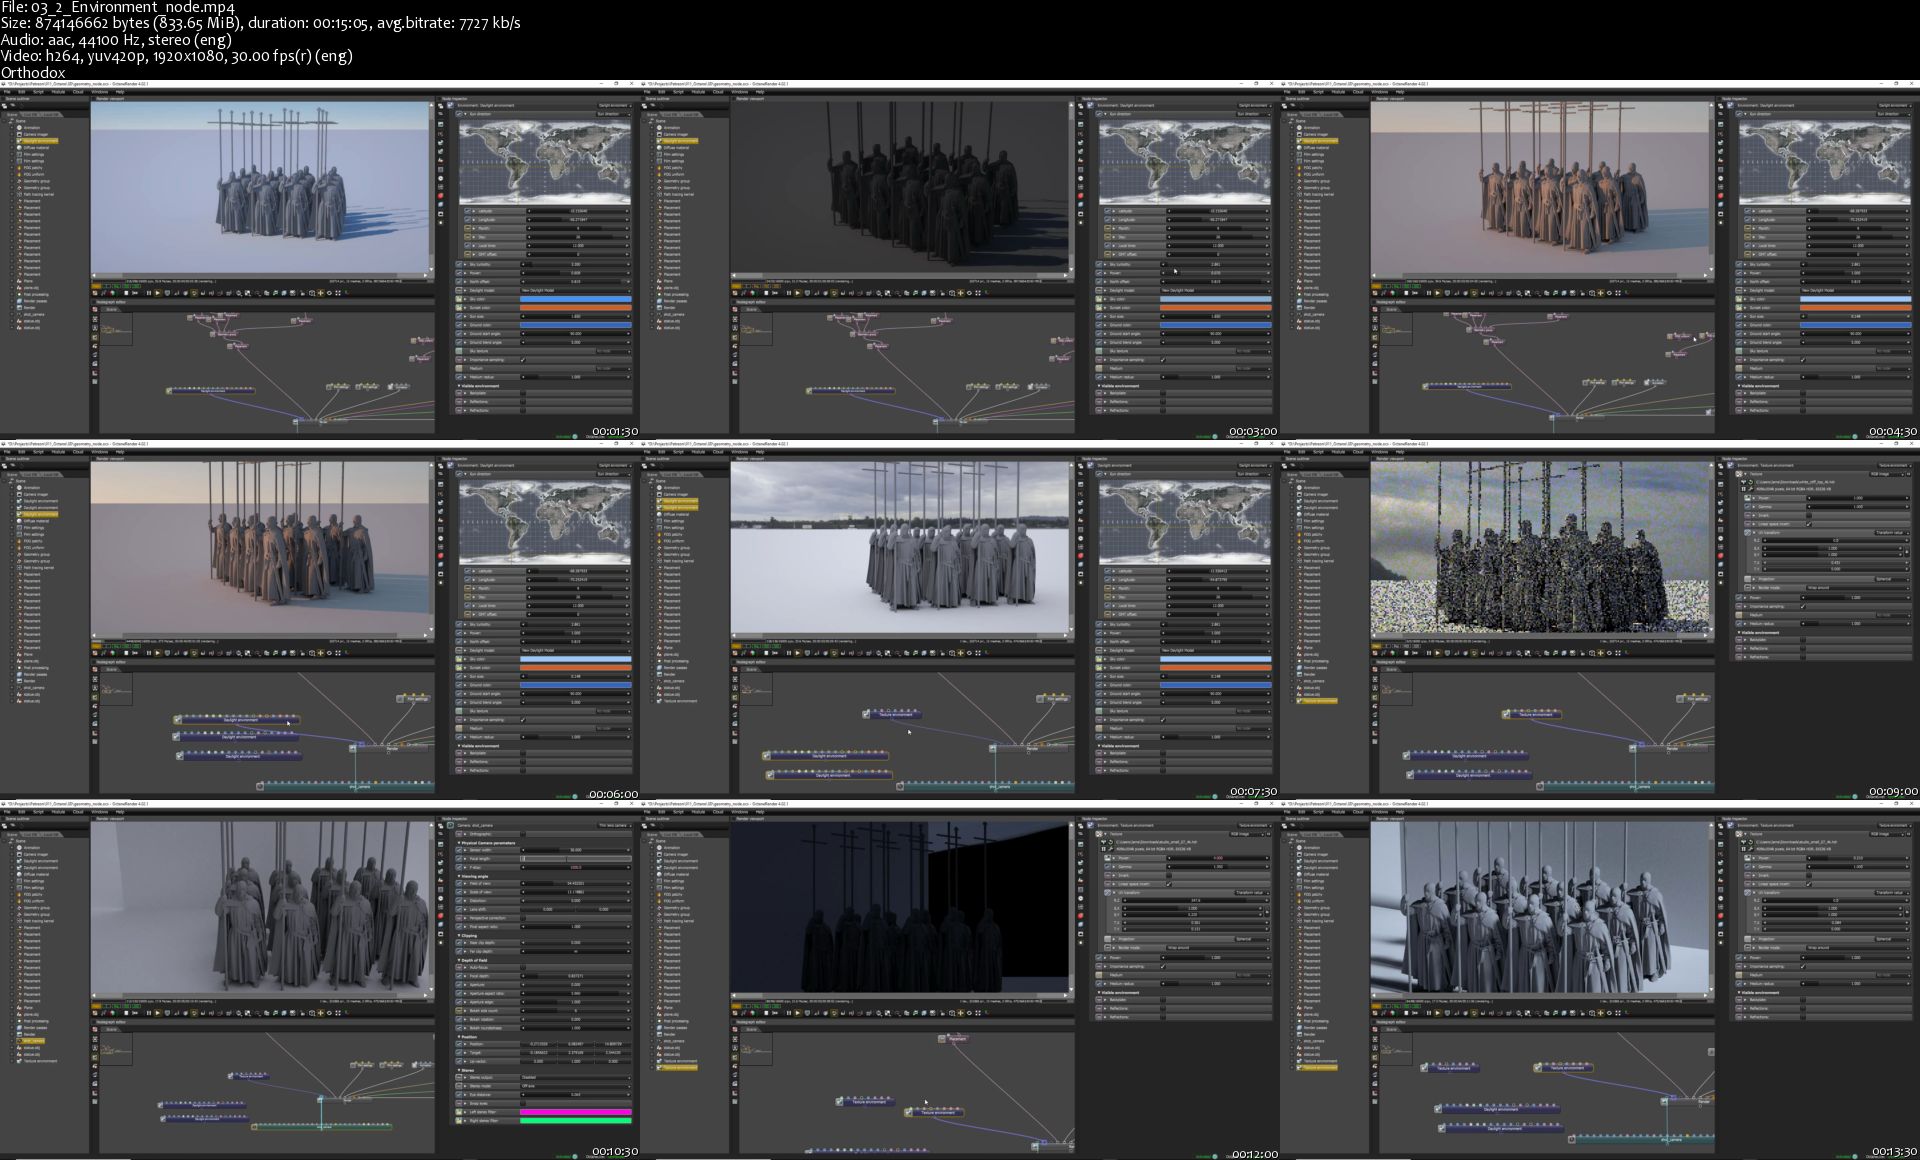Click the top nodegraph editor sidebar icon in 00:01:30 frame
This screenshot has height=1160, width=1920.
[x=95, y=310]
